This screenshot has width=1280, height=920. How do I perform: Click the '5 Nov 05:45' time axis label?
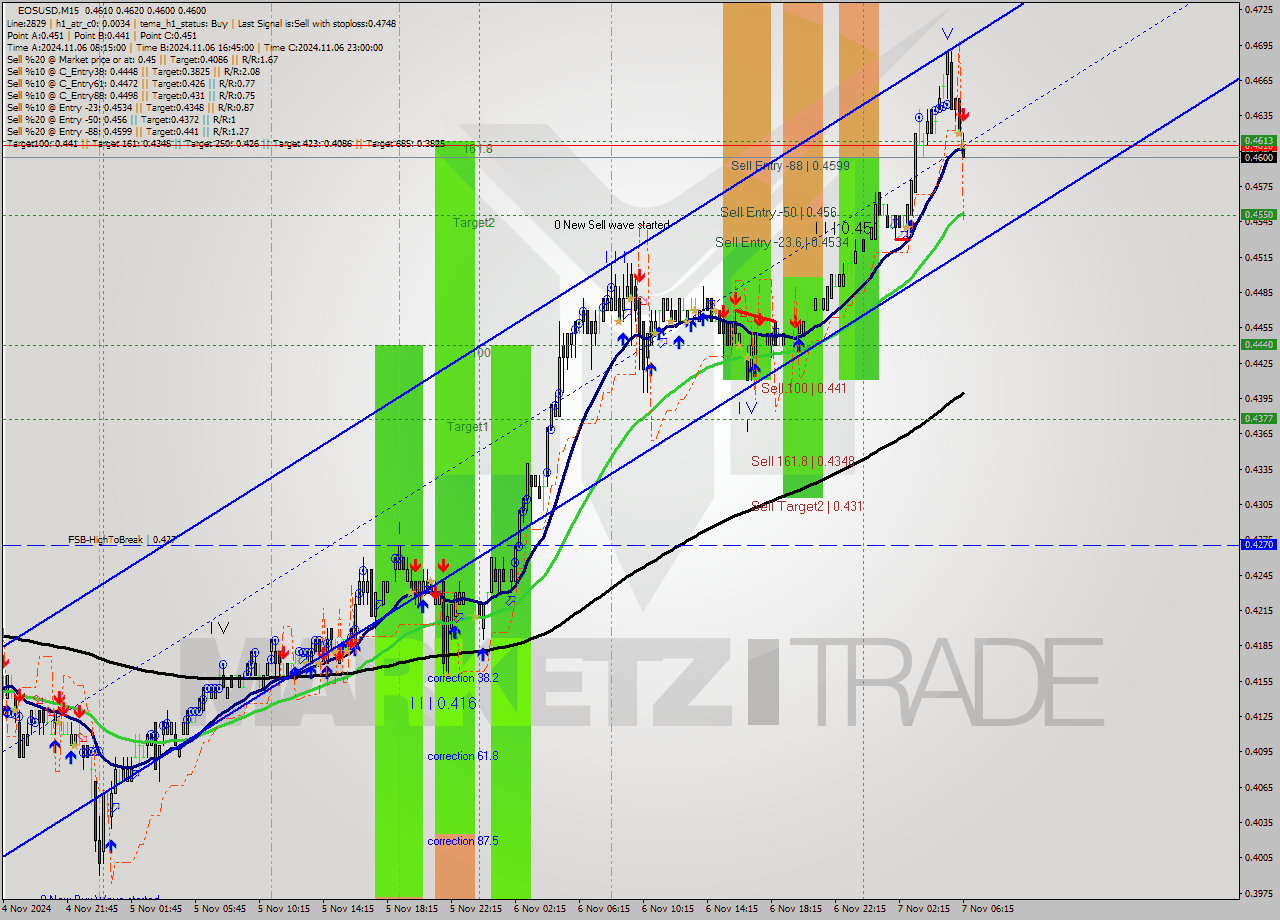click(222, 909)
